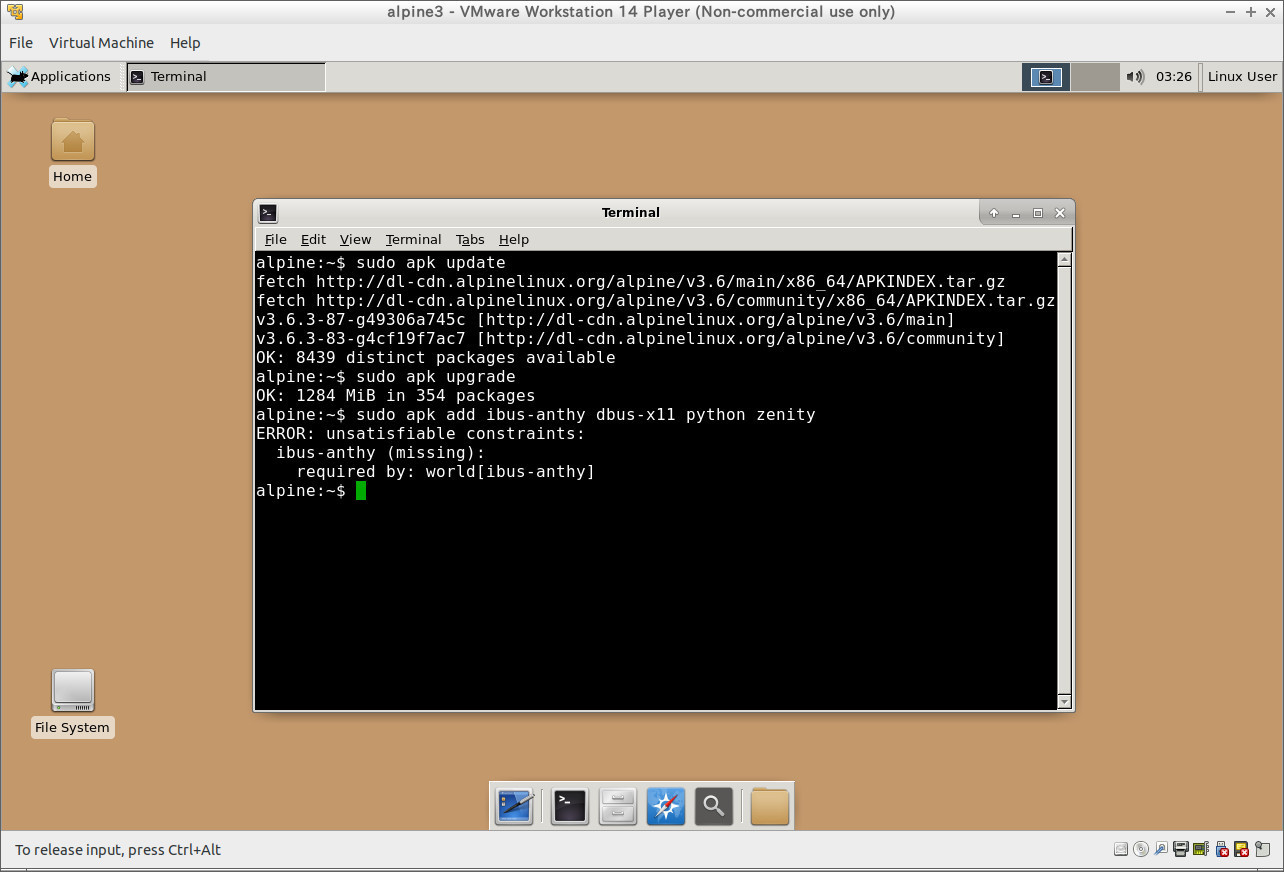
Task: Open the Applications menu
Action: pyautogui.click(x=63, y=76)
